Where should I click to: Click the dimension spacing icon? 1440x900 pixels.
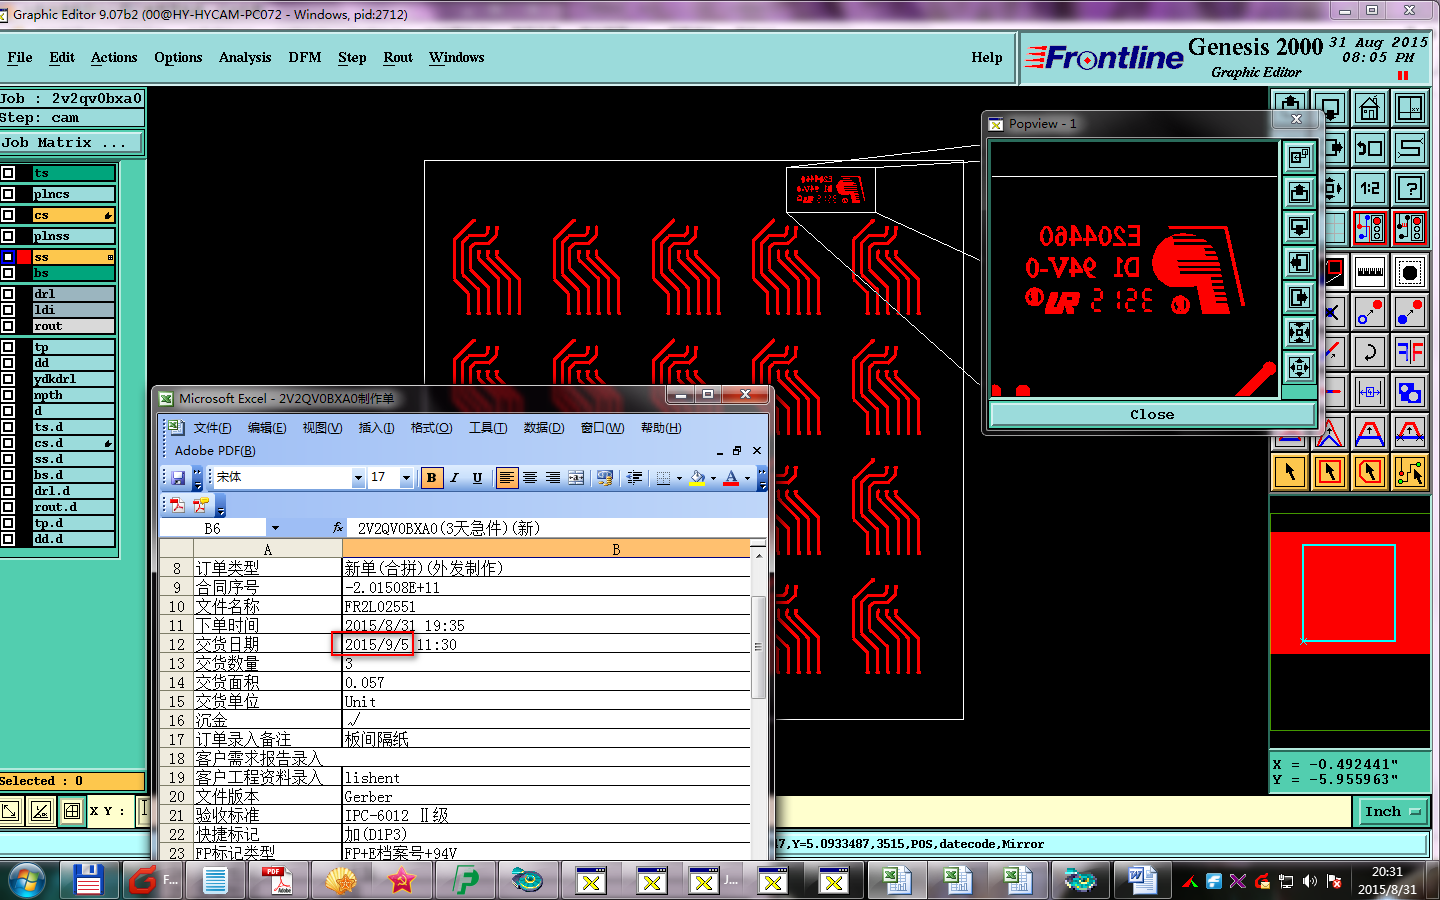(1369, 392)
